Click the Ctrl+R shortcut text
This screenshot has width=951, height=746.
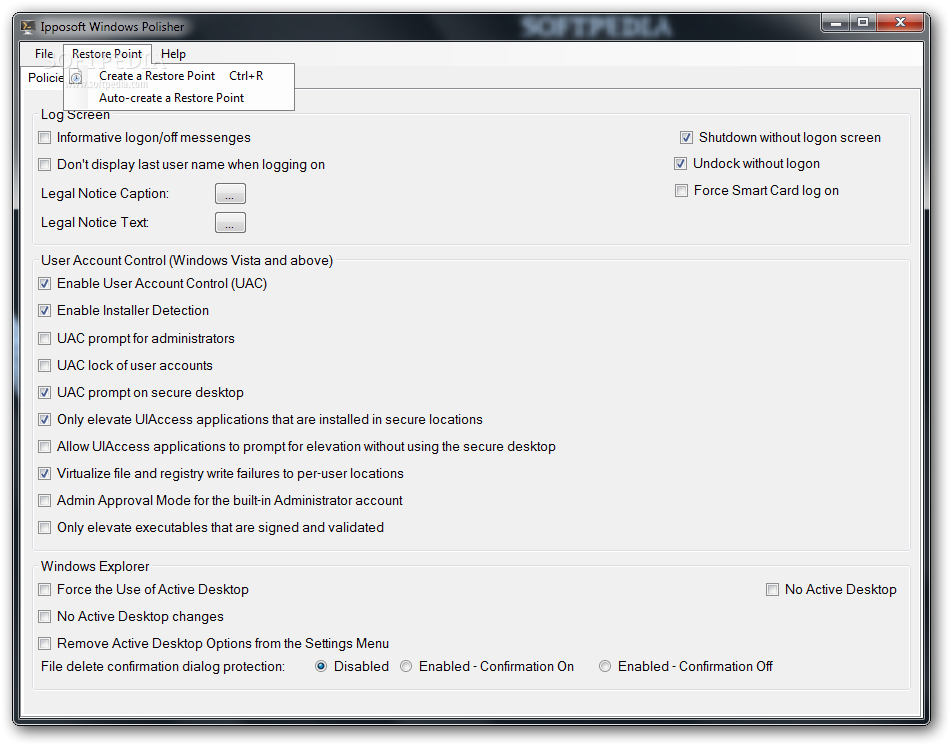pos(246,76)
